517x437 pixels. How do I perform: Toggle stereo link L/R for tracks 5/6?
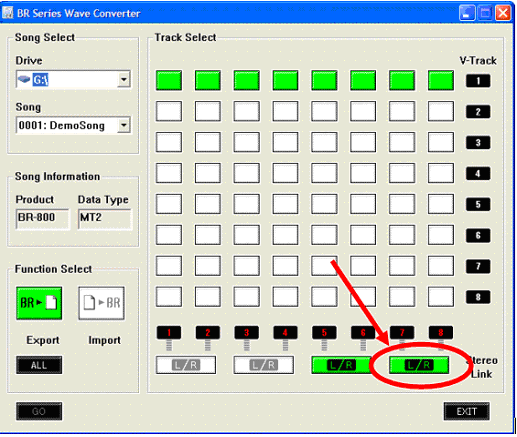341,365
